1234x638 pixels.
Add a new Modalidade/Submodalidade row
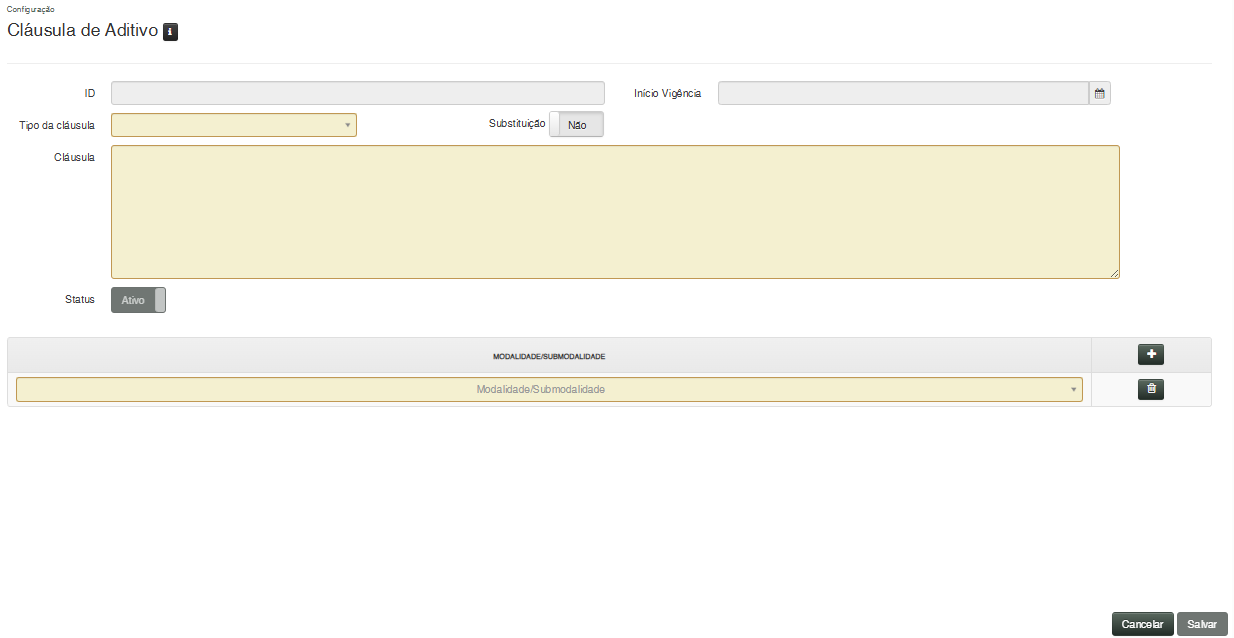[x=1151, y=354]
